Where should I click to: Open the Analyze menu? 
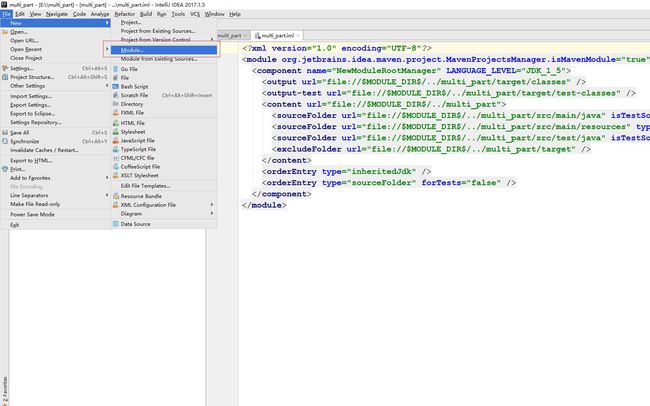click(100, 14)
